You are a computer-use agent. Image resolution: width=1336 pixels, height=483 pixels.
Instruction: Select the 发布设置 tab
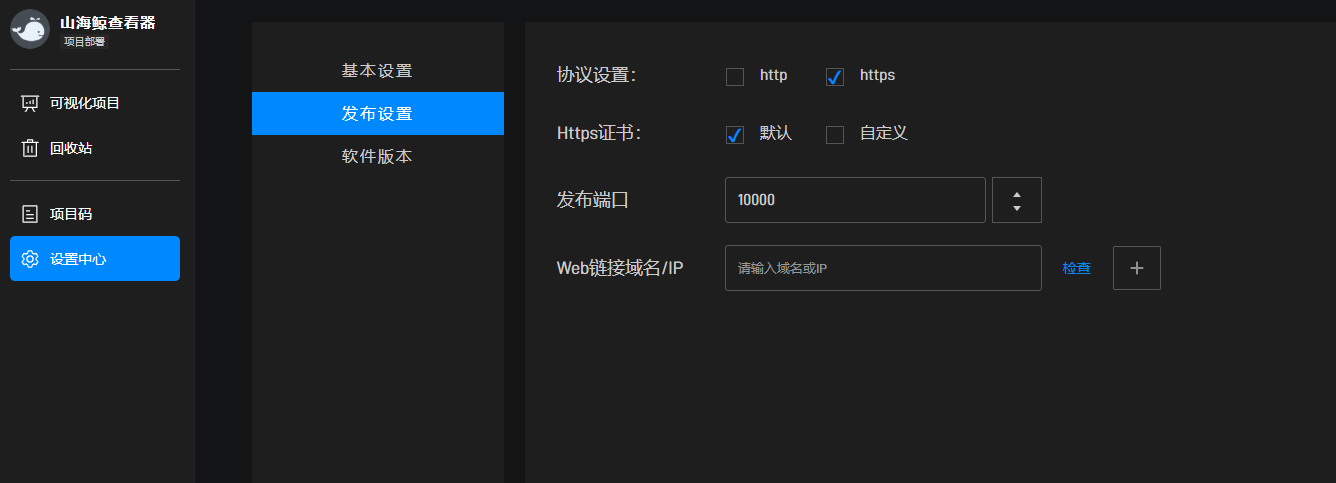[377, 113]
